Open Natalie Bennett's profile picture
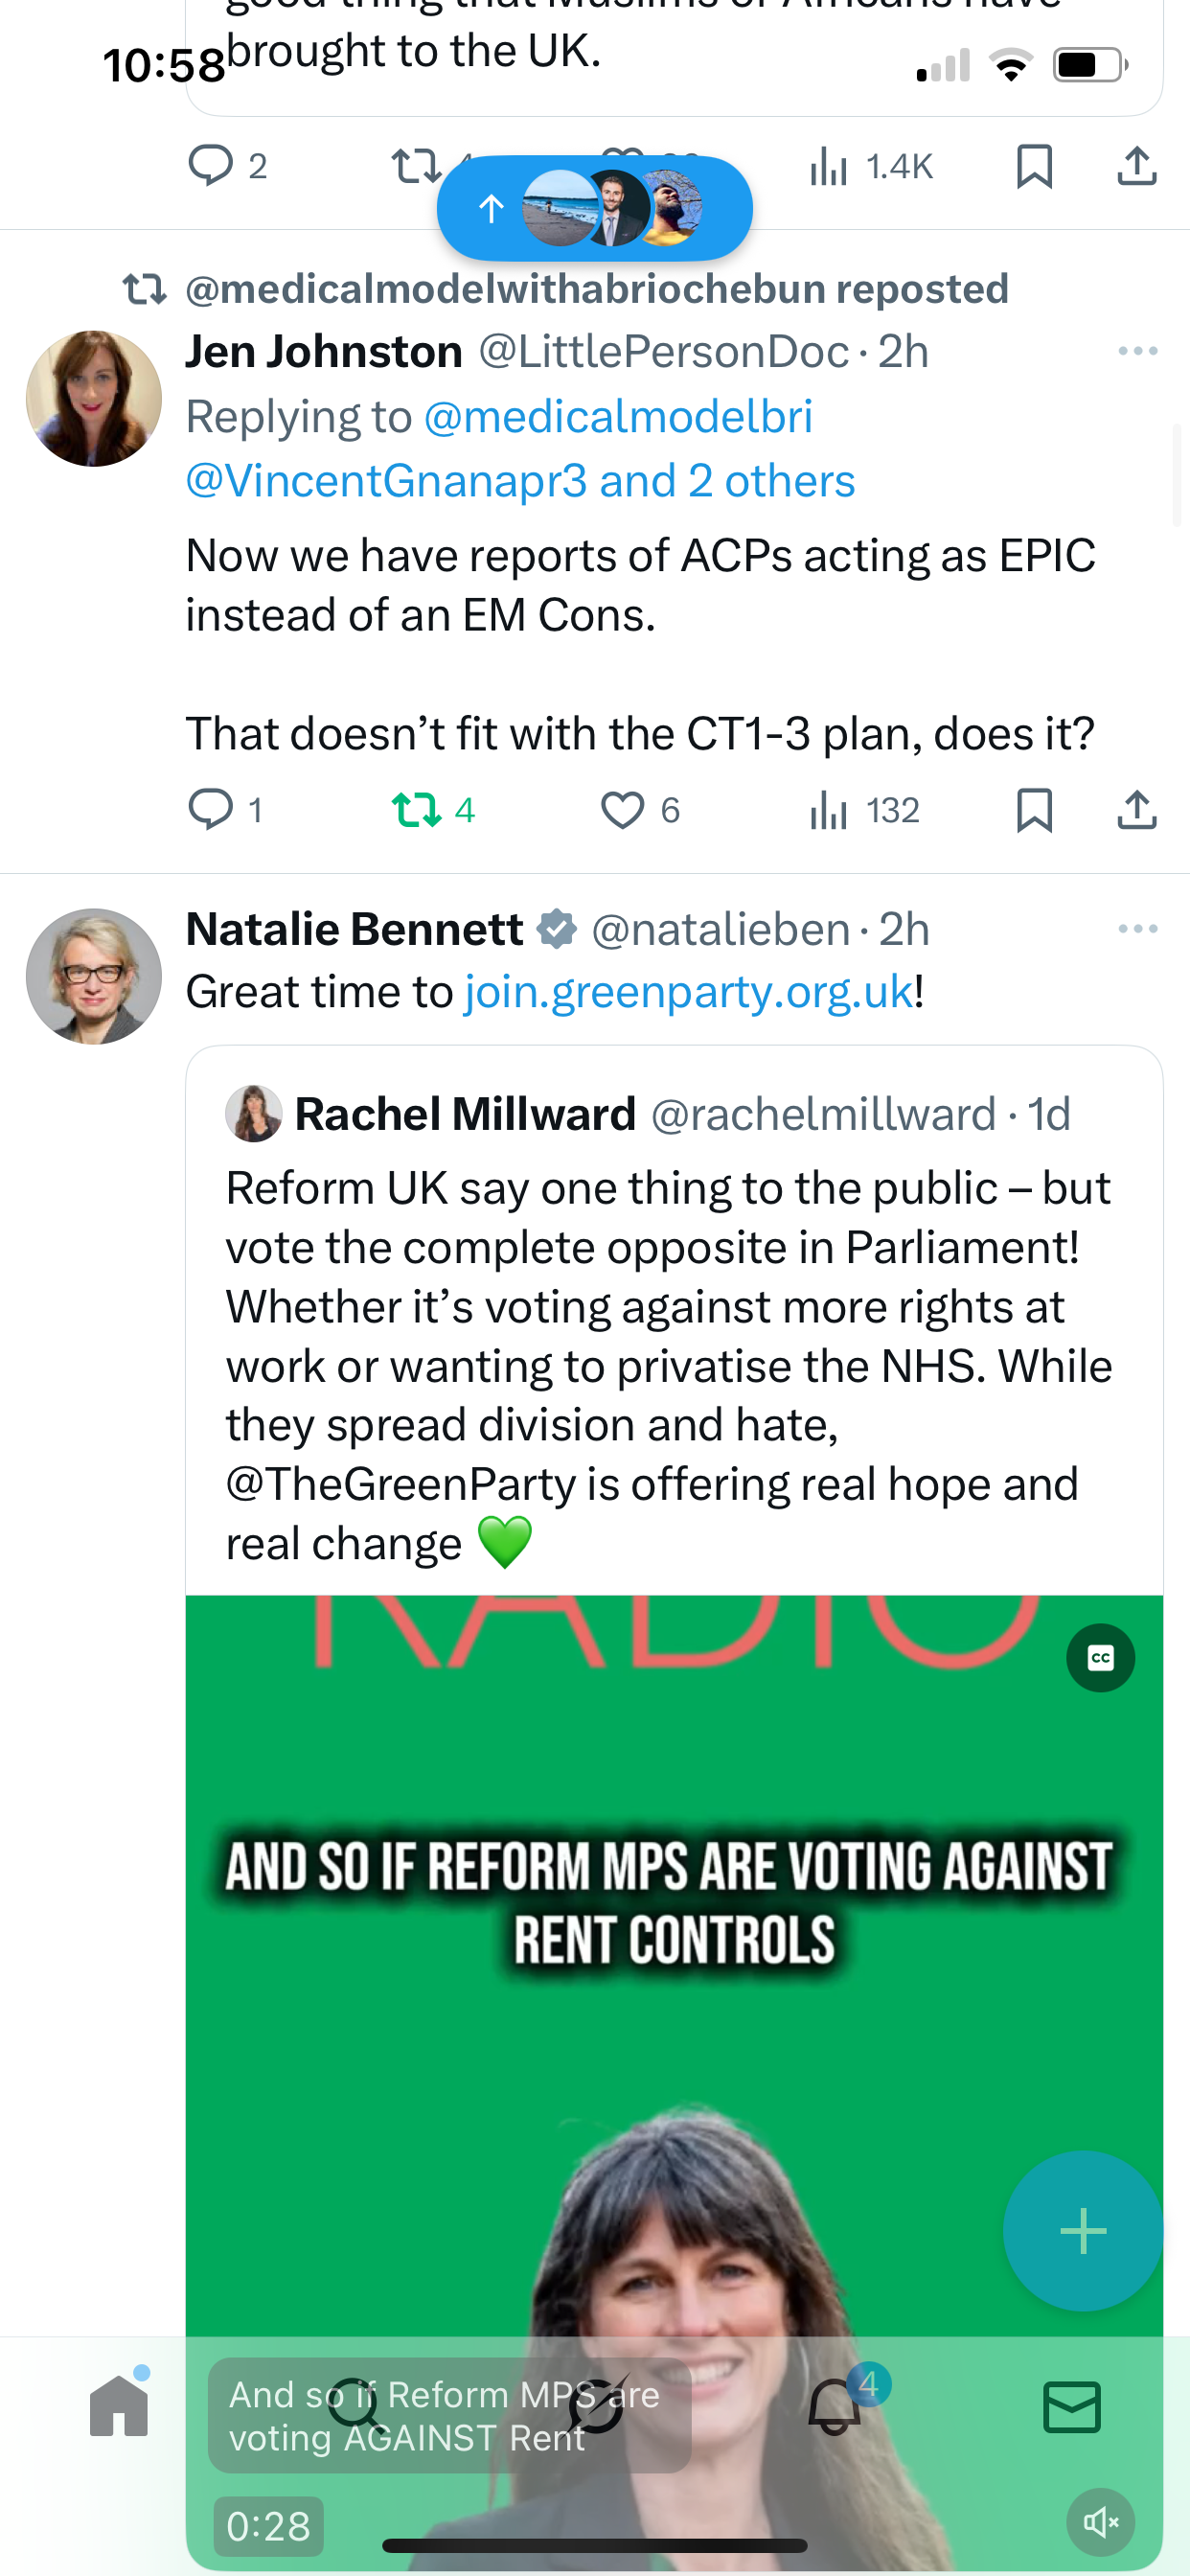Viewport: 1190px width, 2576px height. [94, 976]
